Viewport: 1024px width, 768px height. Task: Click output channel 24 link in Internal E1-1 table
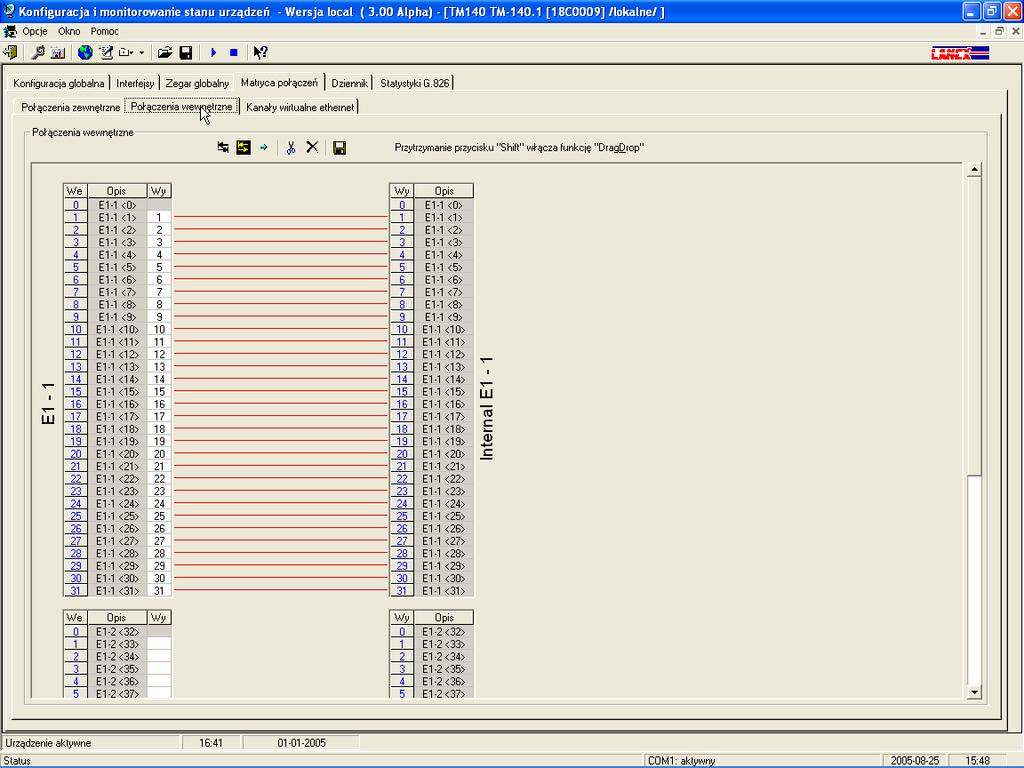(x=402, y=504)
